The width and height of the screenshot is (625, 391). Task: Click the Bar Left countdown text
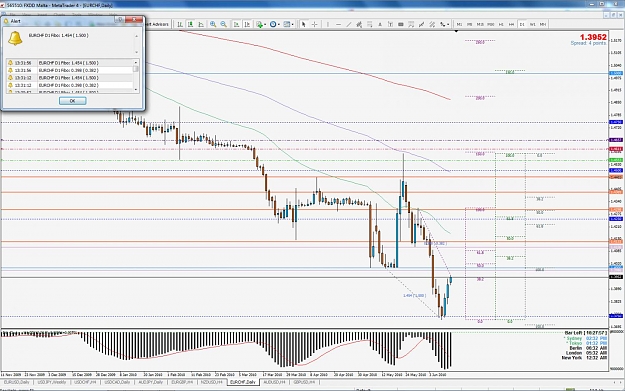pyautogui.click(x=586, y=333)
